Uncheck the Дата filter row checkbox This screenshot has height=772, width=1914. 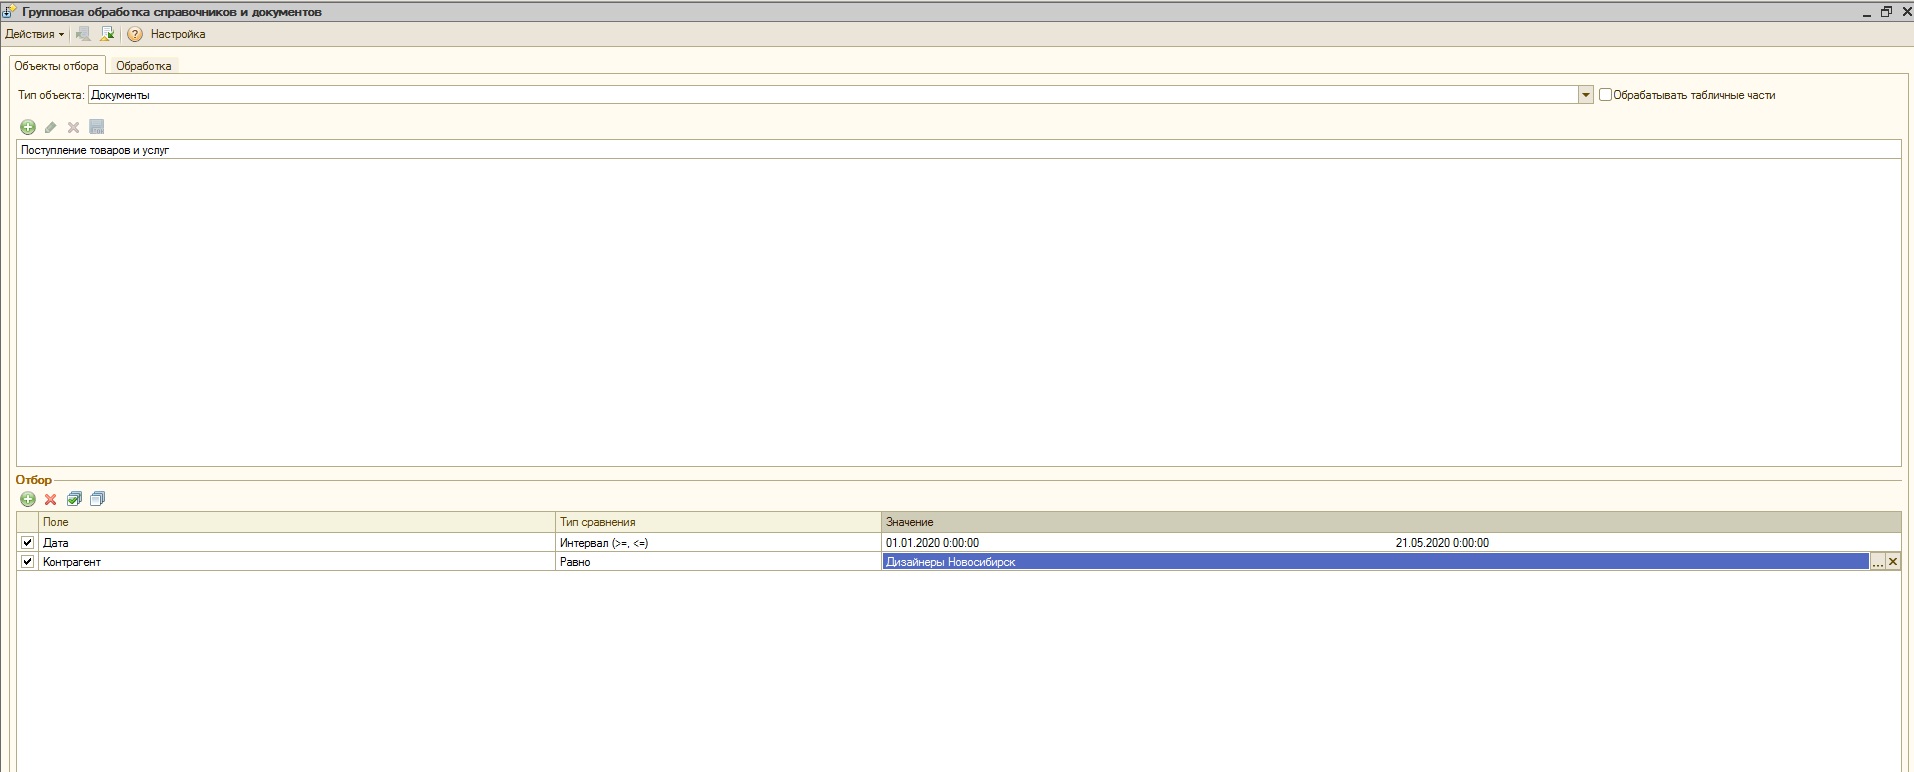(28, 542)
